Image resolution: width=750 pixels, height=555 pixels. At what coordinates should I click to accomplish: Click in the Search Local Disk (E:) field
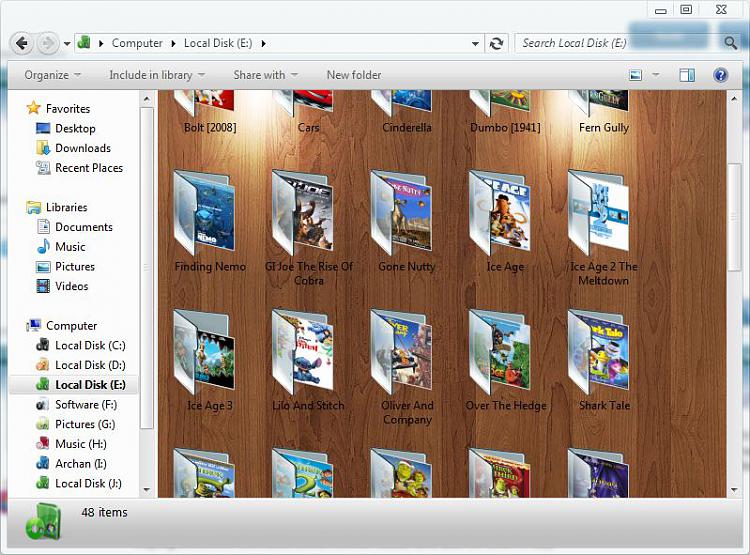(618, 43)
